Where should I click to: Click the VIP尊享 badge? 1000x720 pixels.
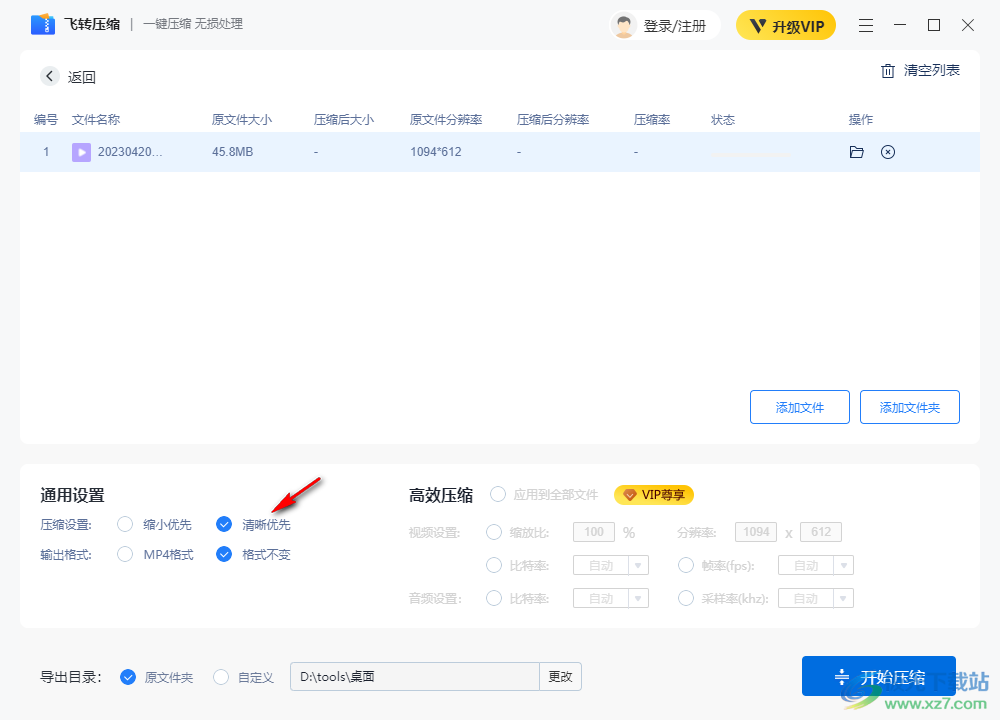click(x=654, y=495)
